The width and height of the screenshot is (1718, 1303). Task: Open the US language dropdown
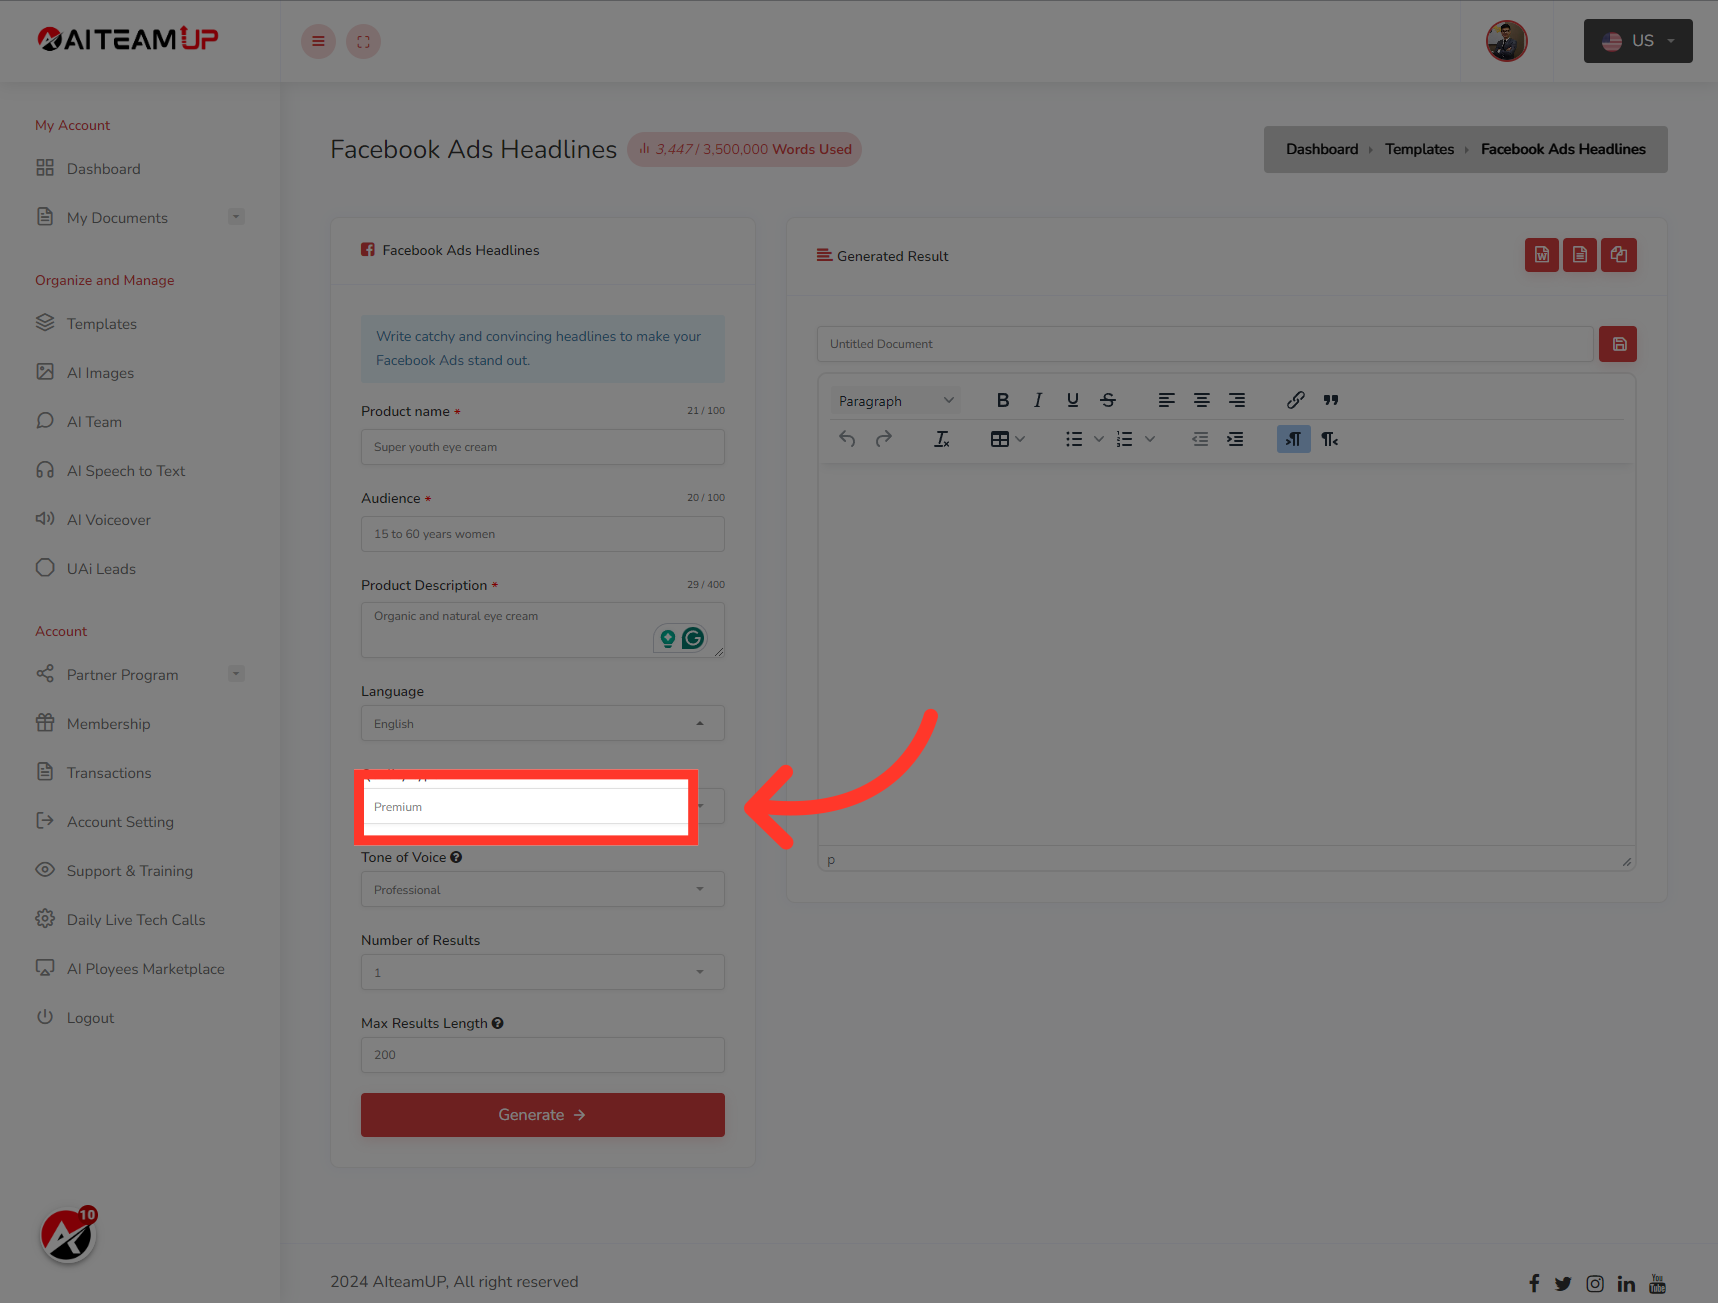pos(1638,41)
